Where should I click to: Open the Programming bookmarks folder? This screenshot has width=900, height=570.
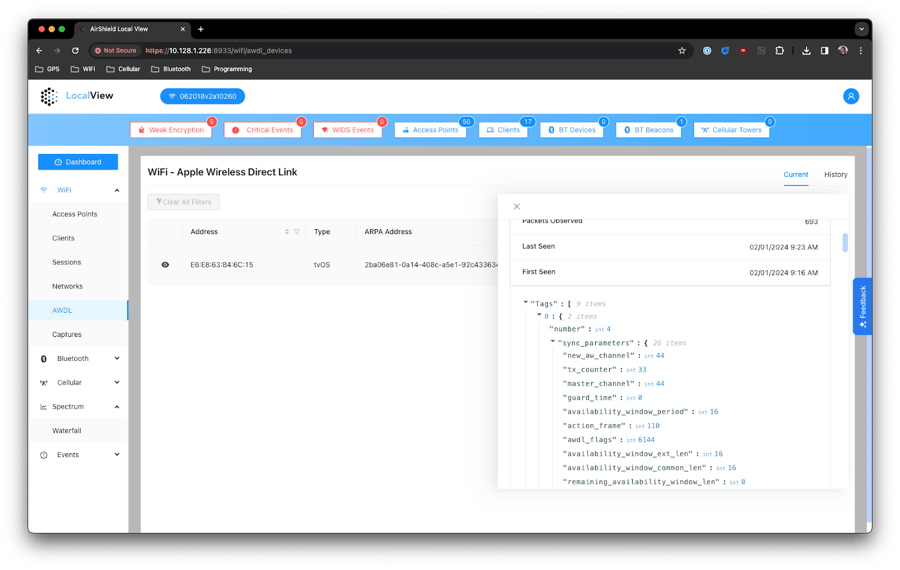click(227, 69)
